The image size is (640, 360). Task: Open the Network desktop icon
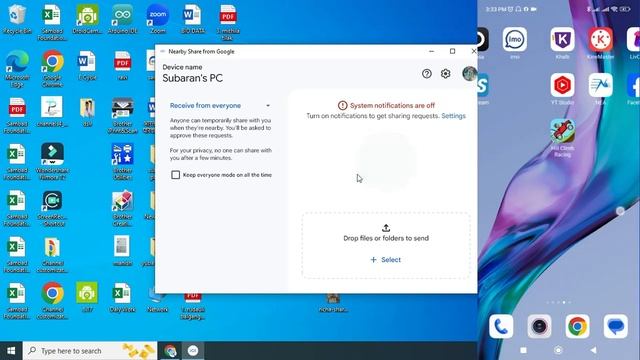tap(158, 301)
